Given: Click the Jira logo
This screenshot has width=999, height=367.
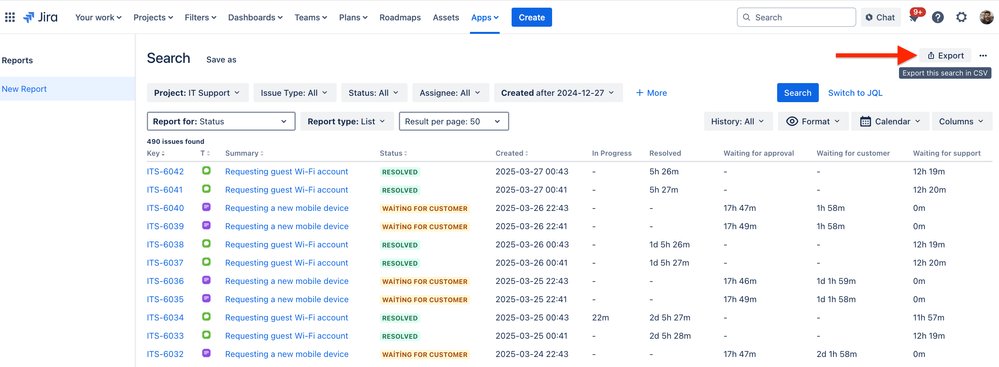Looking at the screenshot, I should point(40,17).
